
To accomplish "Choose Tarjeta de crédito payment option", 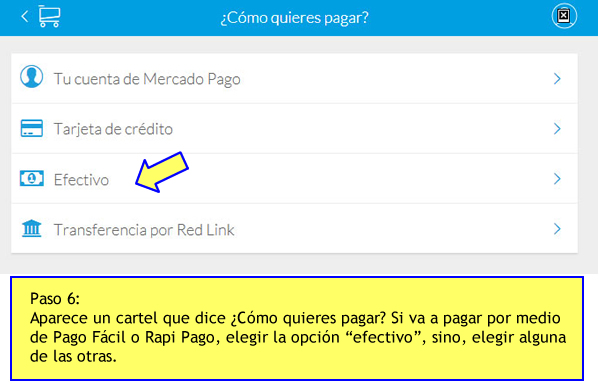I will 294,129.
